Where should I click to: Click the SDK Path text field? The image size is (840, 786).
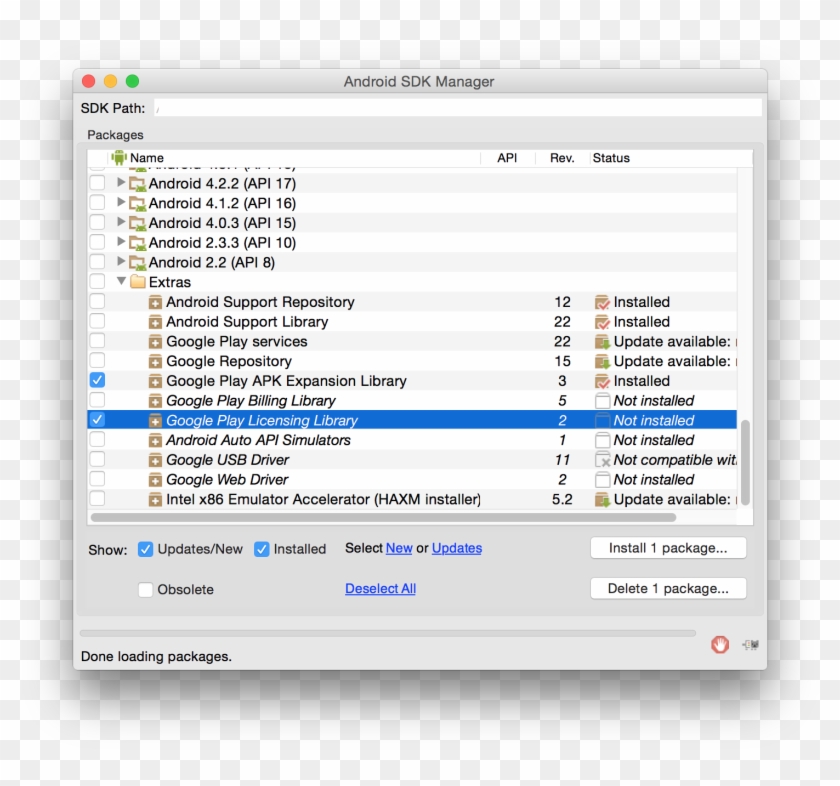(457, 108)
